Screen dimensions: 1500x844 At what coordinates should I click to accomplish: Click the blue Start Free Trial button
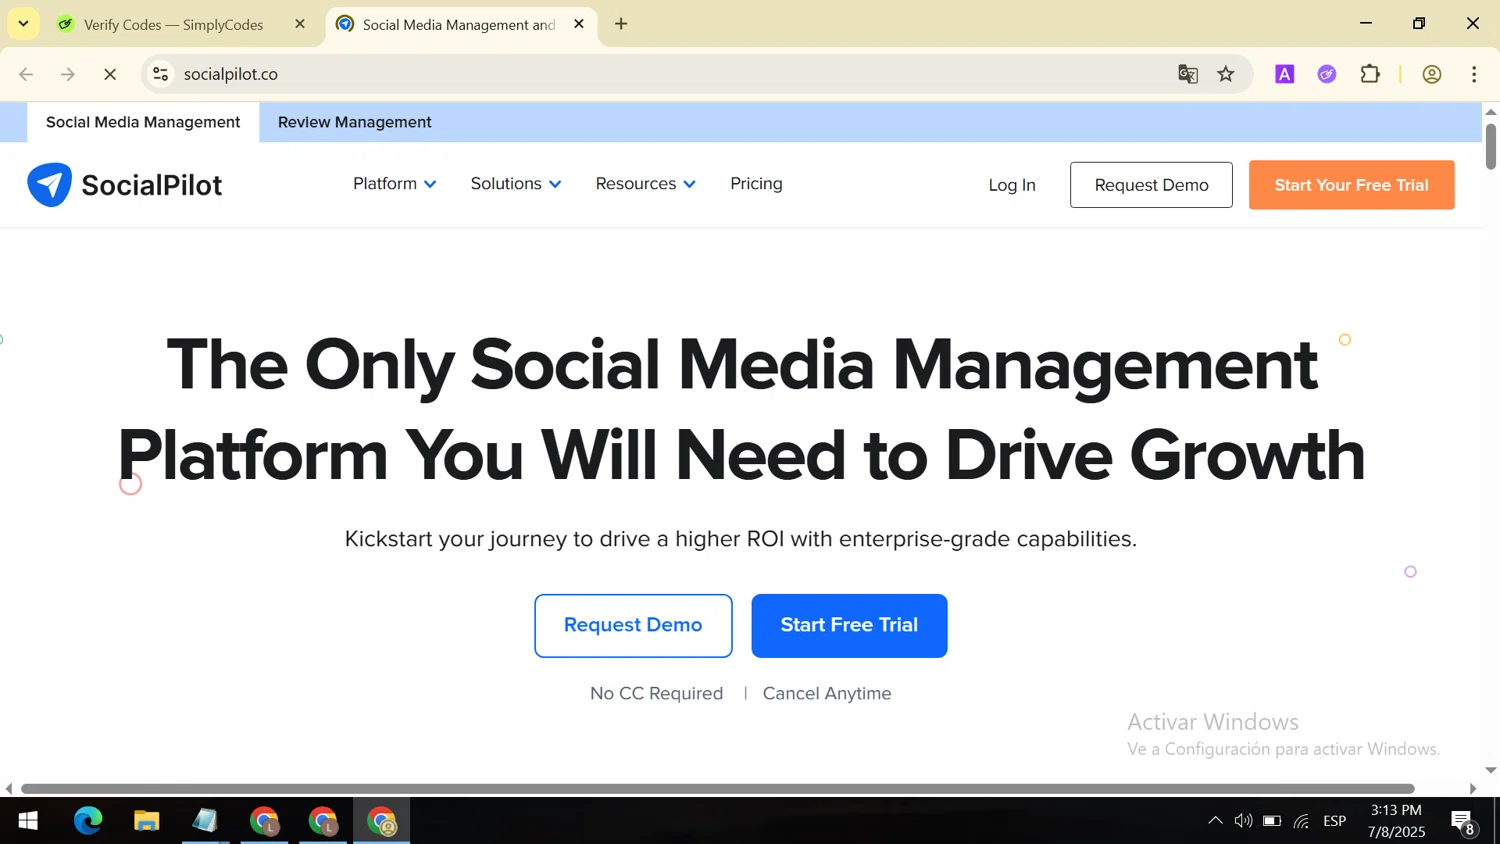[849, 625]
